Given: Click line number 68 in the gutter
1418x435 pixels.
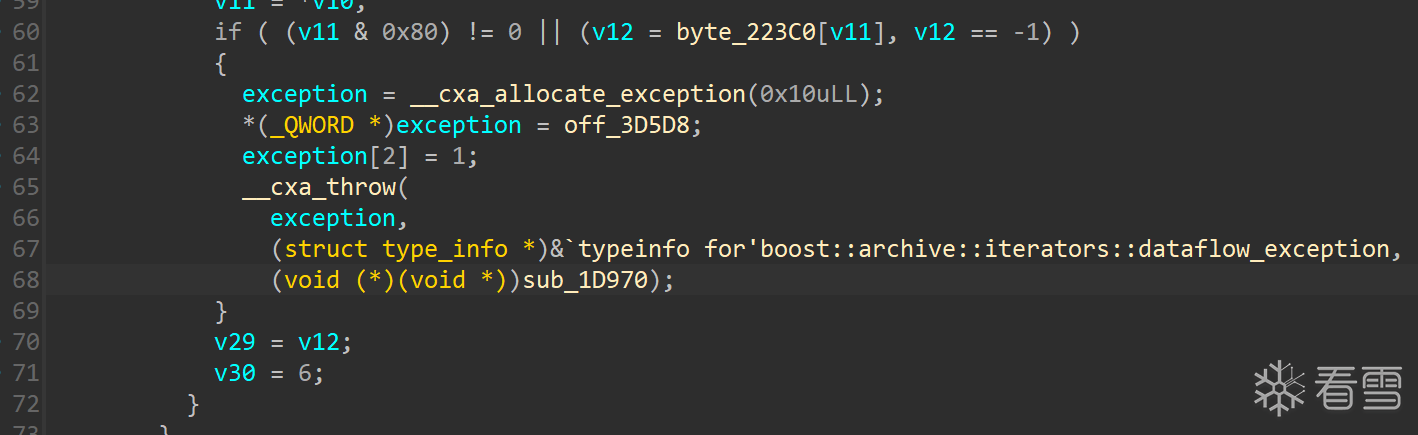Looking at the screenshot, I should [26, 280].
